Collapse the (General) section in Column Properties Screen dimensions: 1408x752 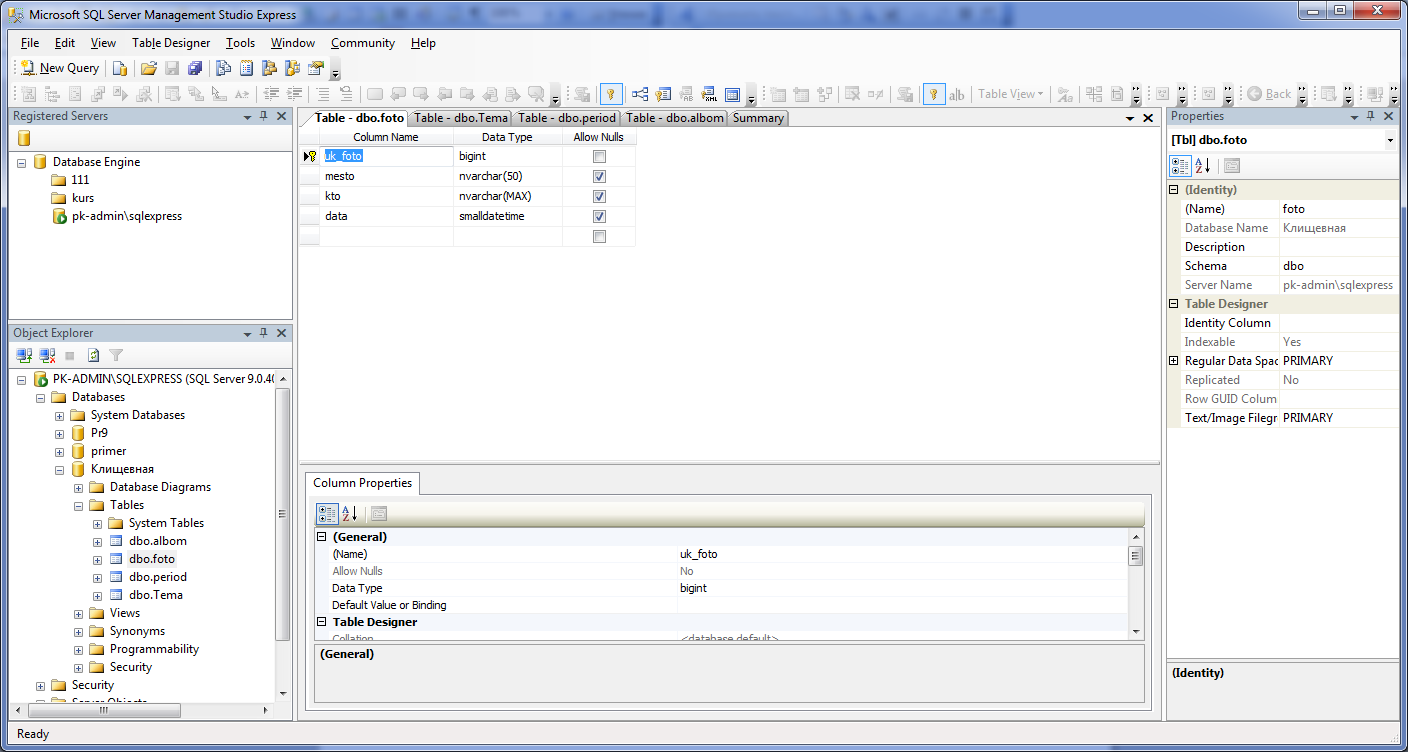coord(322,537)
